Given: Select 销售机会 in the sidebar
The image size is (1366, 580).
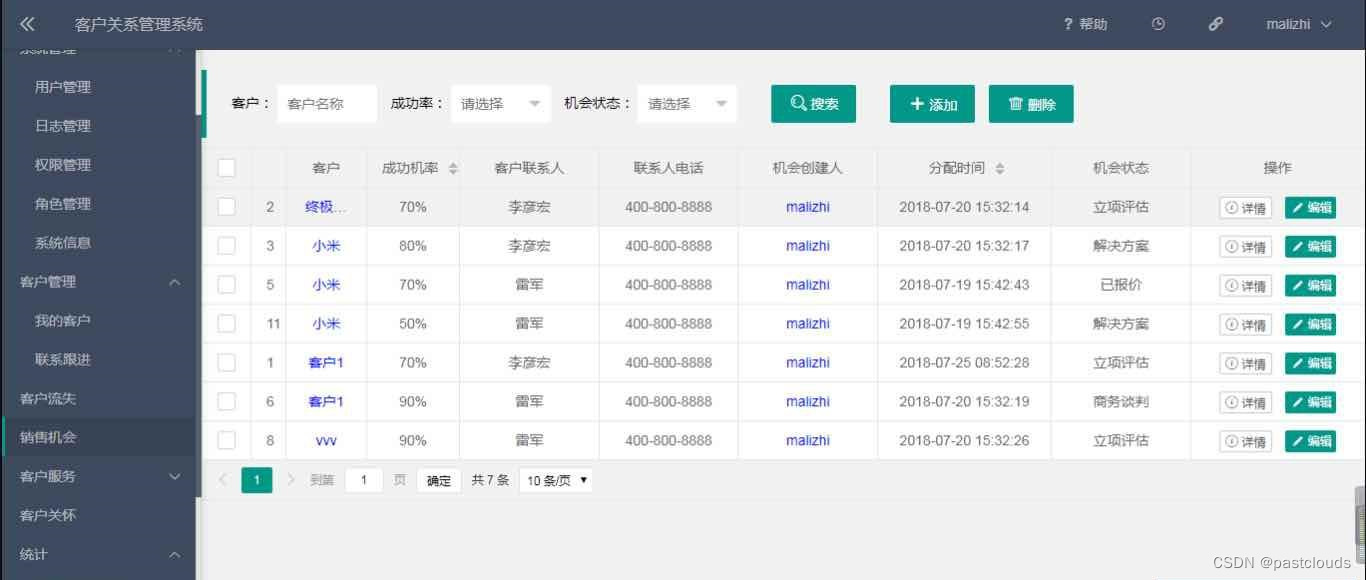Looking at the screenshot, I should pos(98,438).
